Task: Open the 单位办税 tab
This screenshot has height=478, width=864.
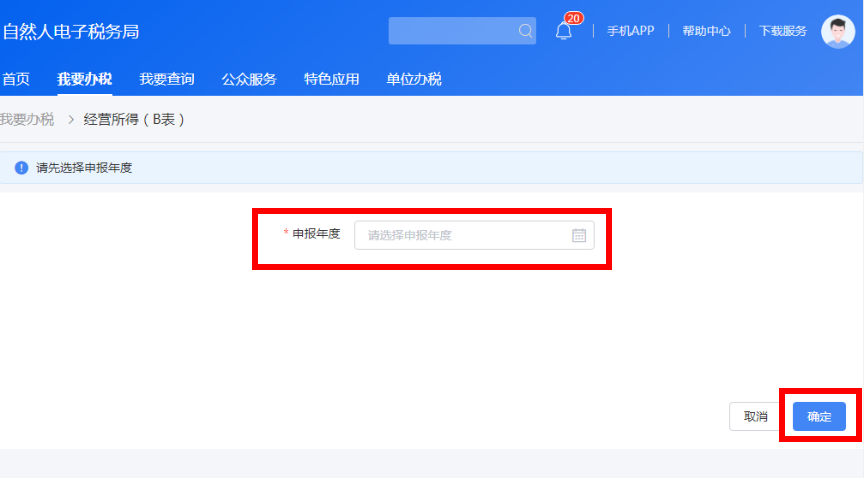Action: click(414, 79)
